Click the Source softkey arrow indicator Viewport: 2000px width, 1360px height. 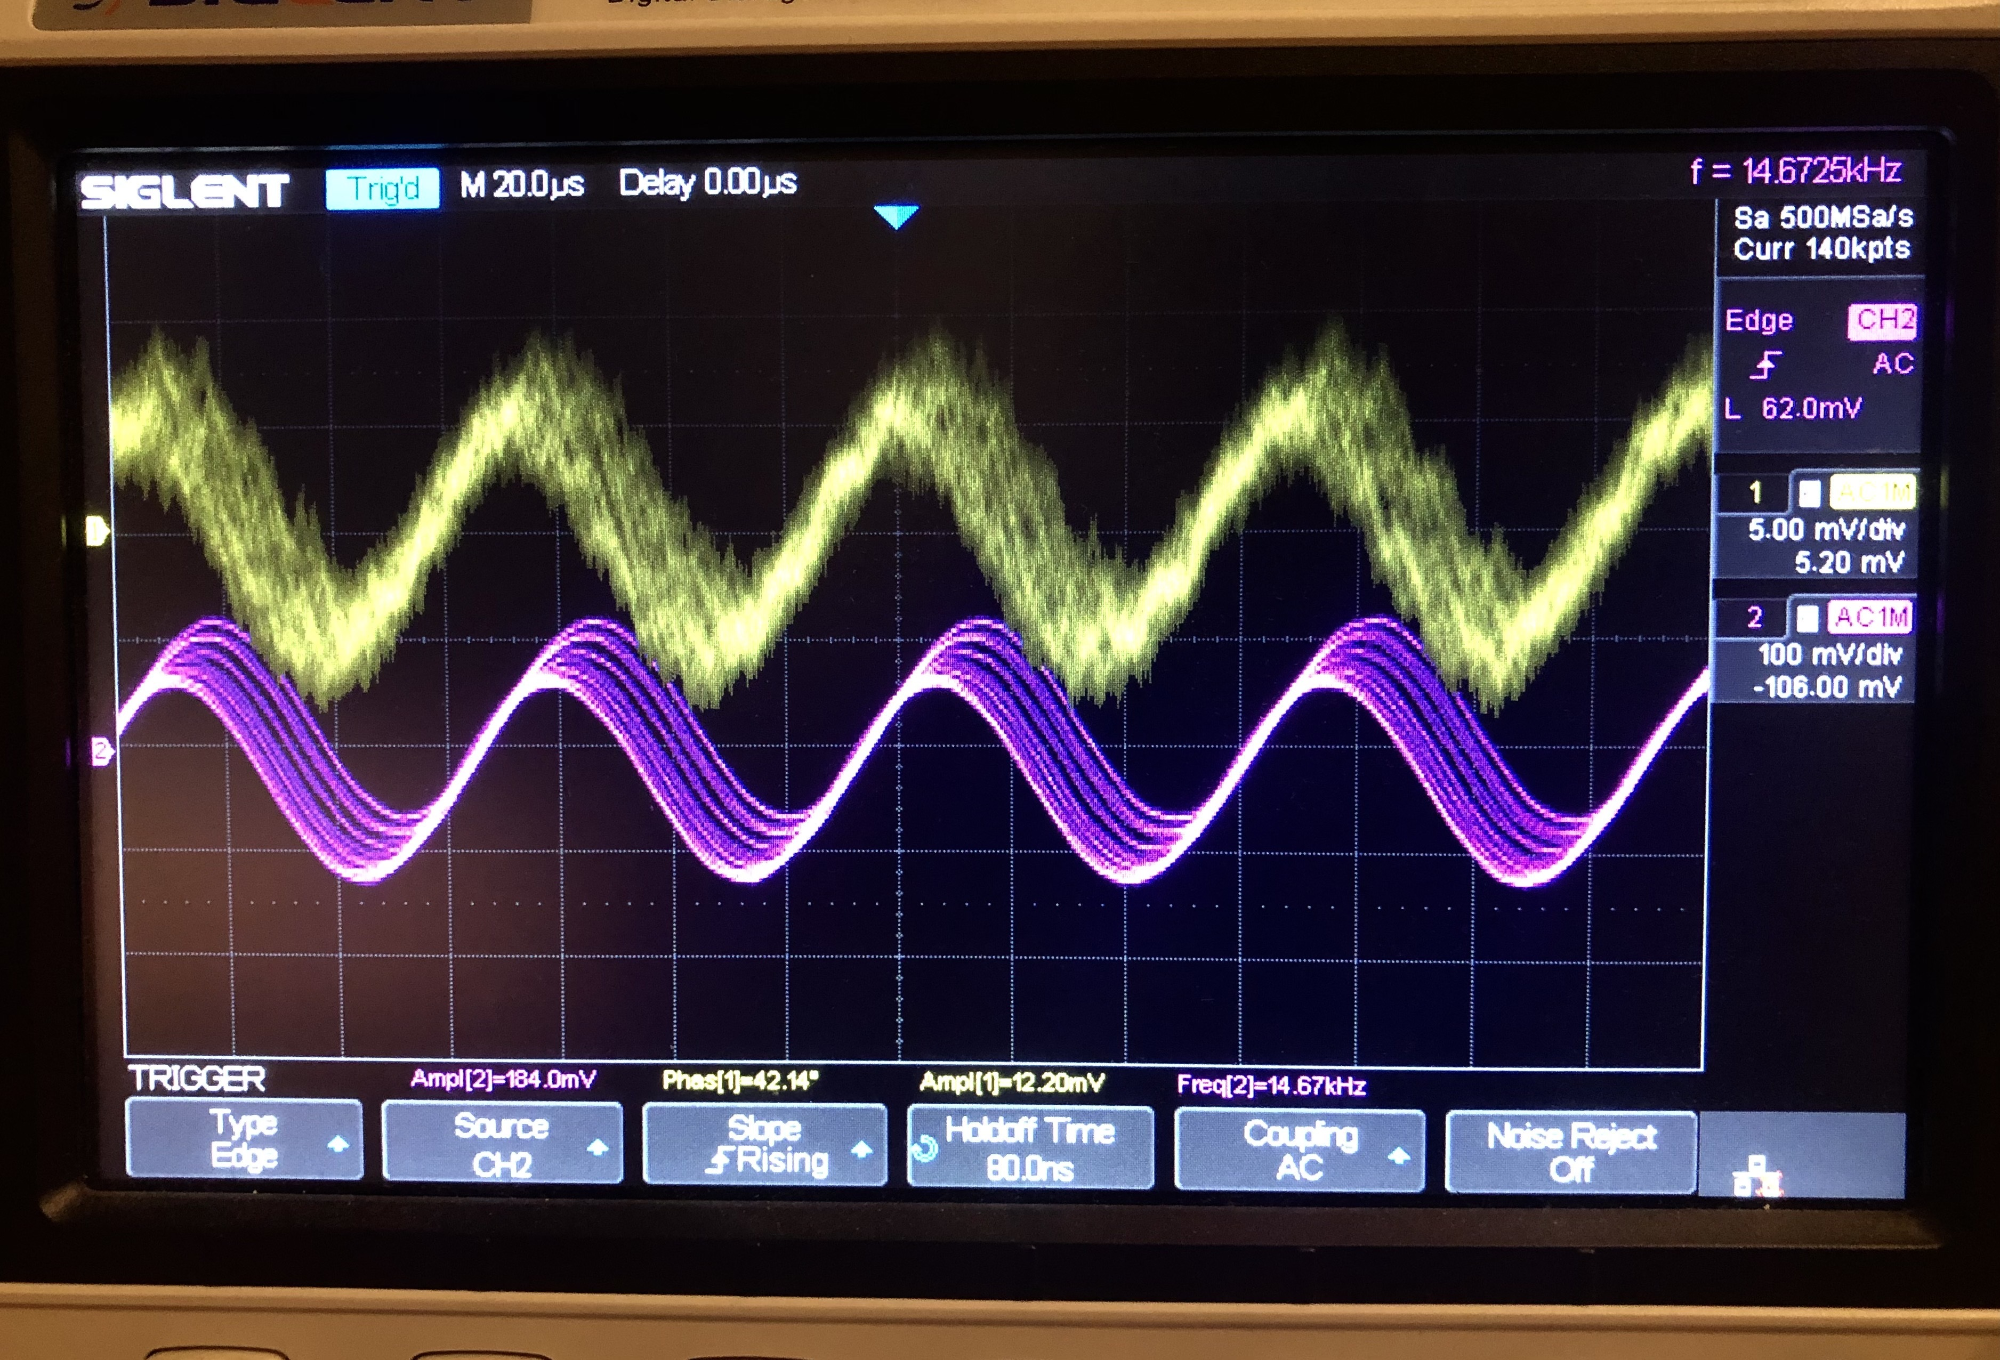pyautogui.click(x=598, y=1147)
